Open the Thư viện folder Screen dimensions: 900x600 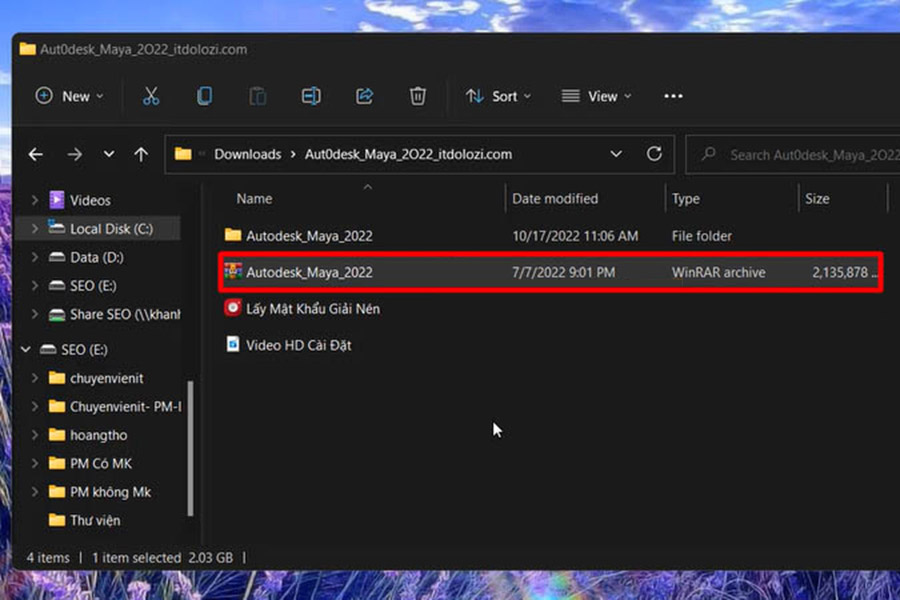(x=95, y=521)
